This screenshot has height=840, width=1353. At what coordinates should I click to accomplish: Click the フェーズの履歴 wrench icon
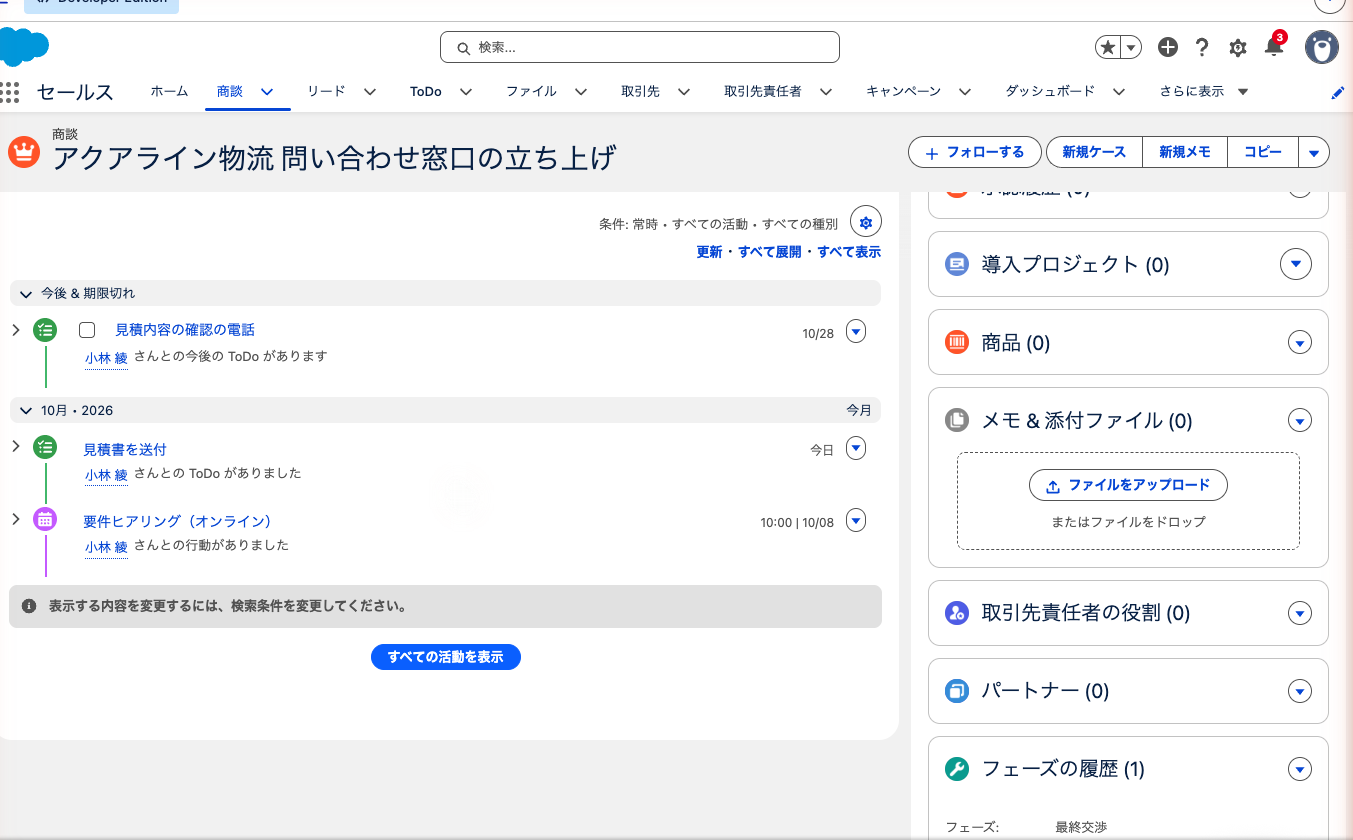coord(957,769)
